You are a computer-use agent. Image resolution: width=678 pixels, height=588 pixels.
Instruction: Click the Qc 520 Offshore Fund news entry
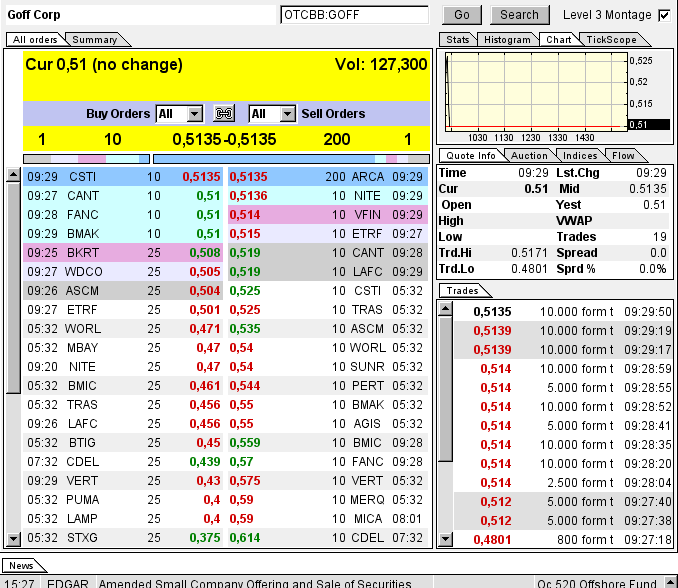[x=597, y=583]
